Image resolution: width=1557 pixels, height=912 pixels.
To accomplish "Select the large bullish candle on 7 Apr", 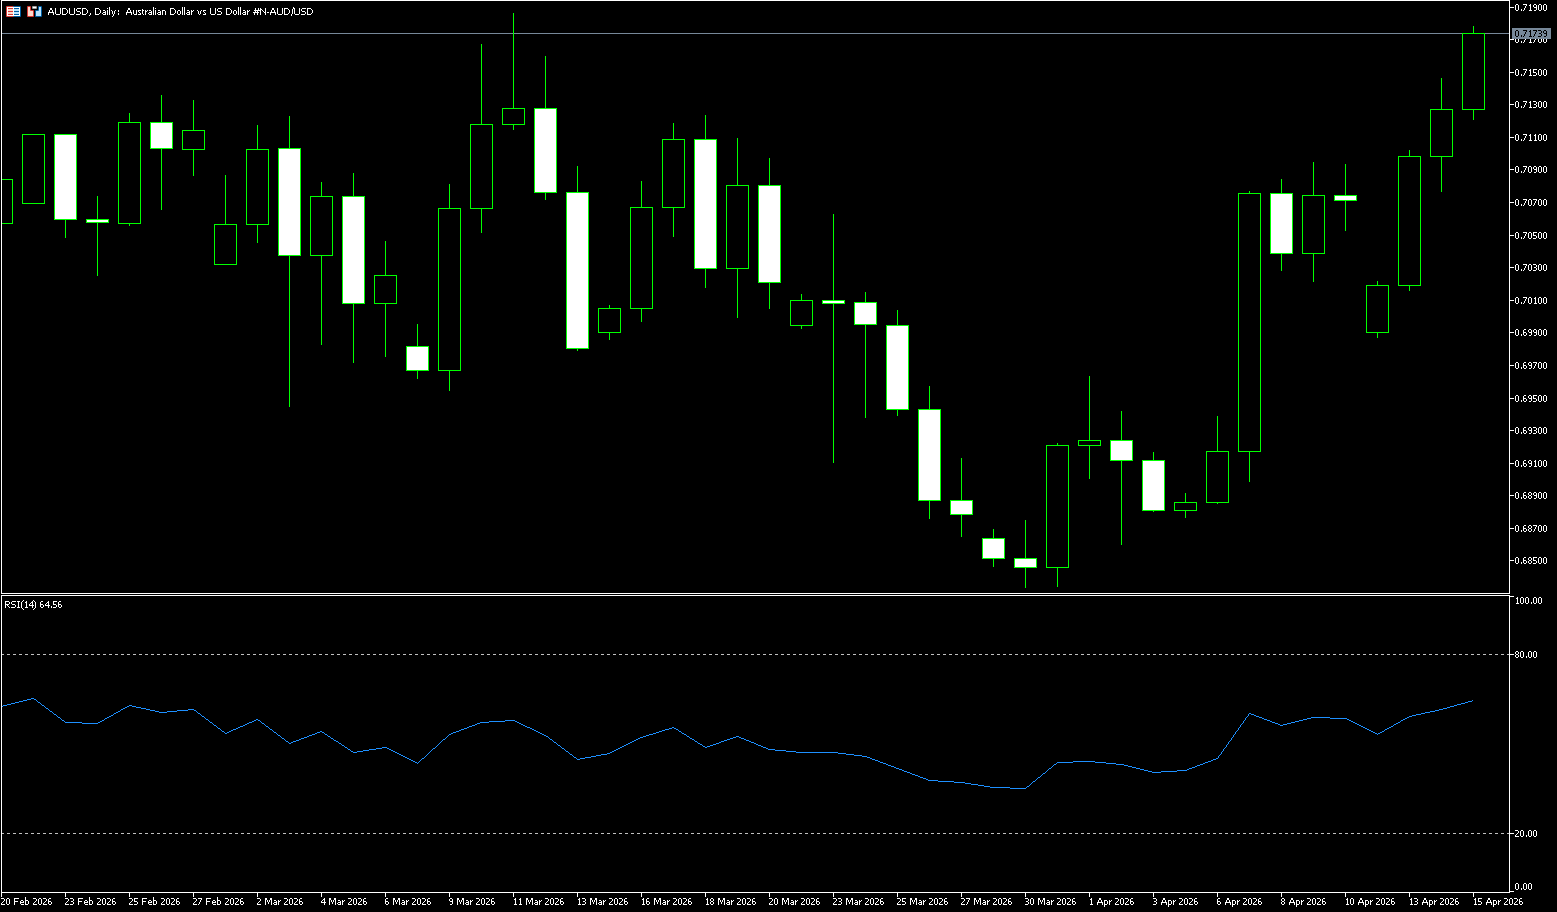I will pyautogui.click(x=1249, y=322).
